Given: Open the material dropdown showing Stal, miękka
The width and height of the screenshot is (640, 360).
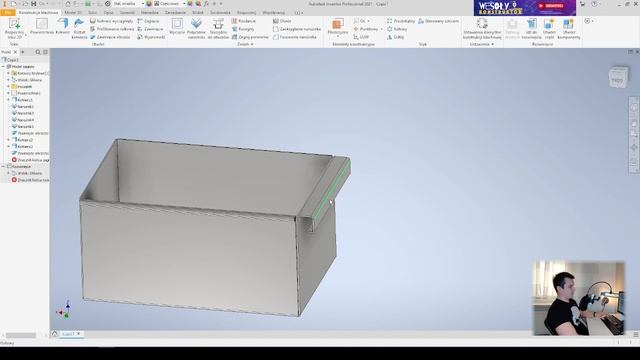Looking at the screenshot, I should point(128,4).
